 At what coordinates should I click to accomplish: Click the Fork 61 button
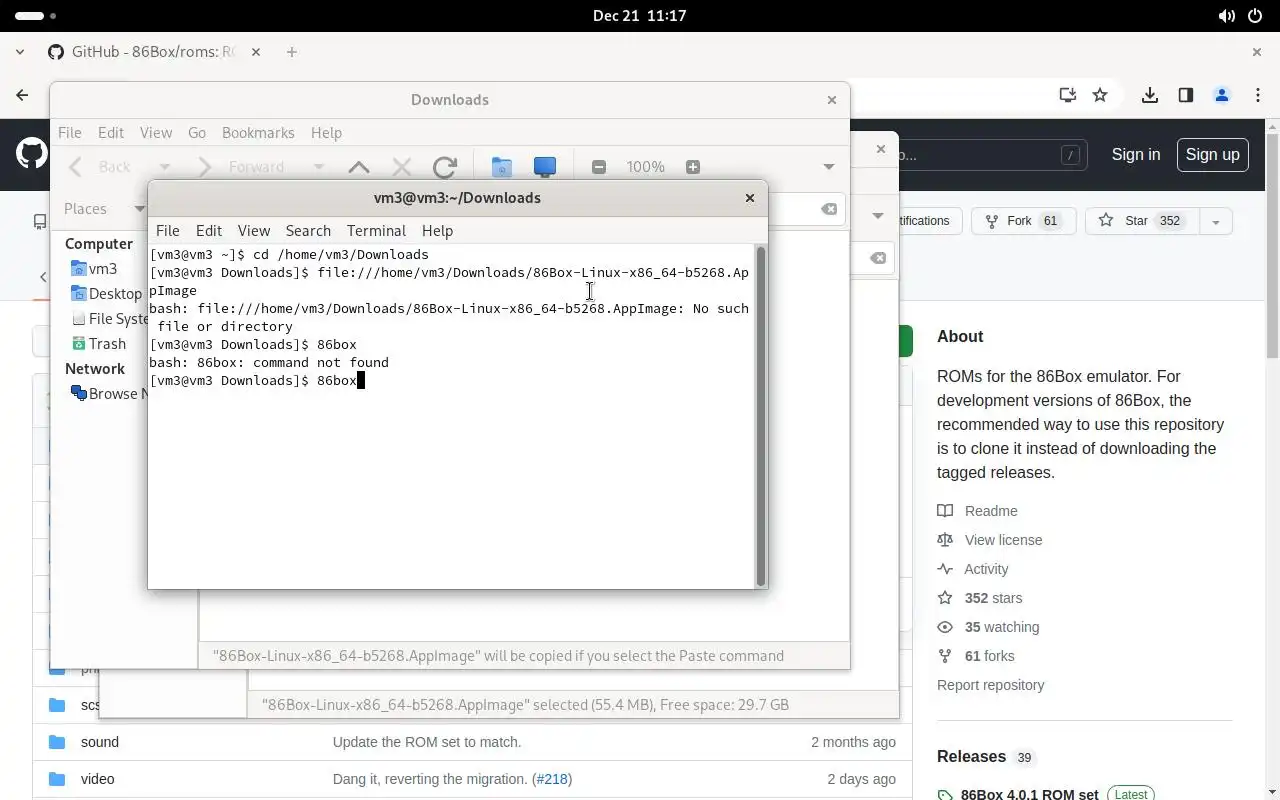tap(1023, 221)
